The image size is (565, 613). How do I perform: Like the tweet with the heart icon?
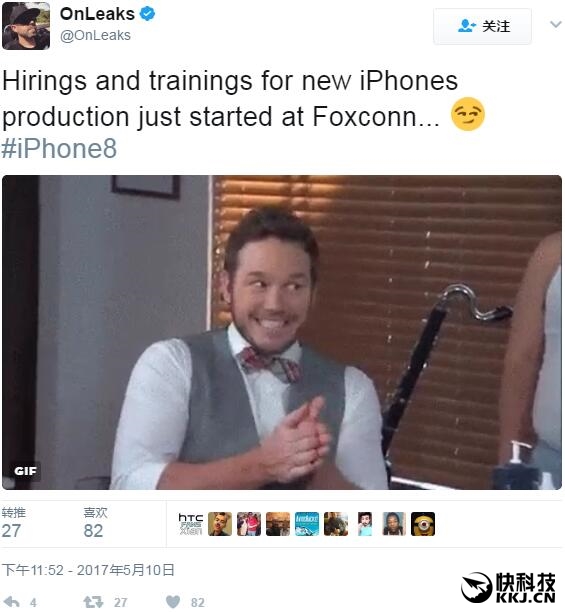point(173,602)
